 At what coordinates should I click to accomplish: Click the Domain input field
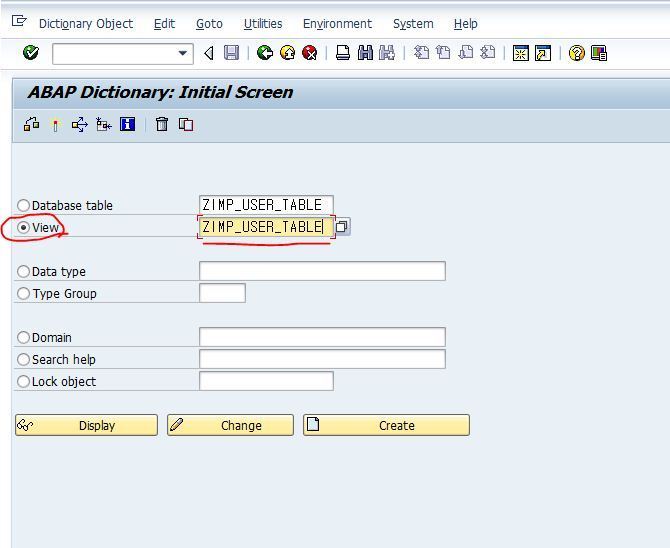pyautogui.click(x=322, y=337)
